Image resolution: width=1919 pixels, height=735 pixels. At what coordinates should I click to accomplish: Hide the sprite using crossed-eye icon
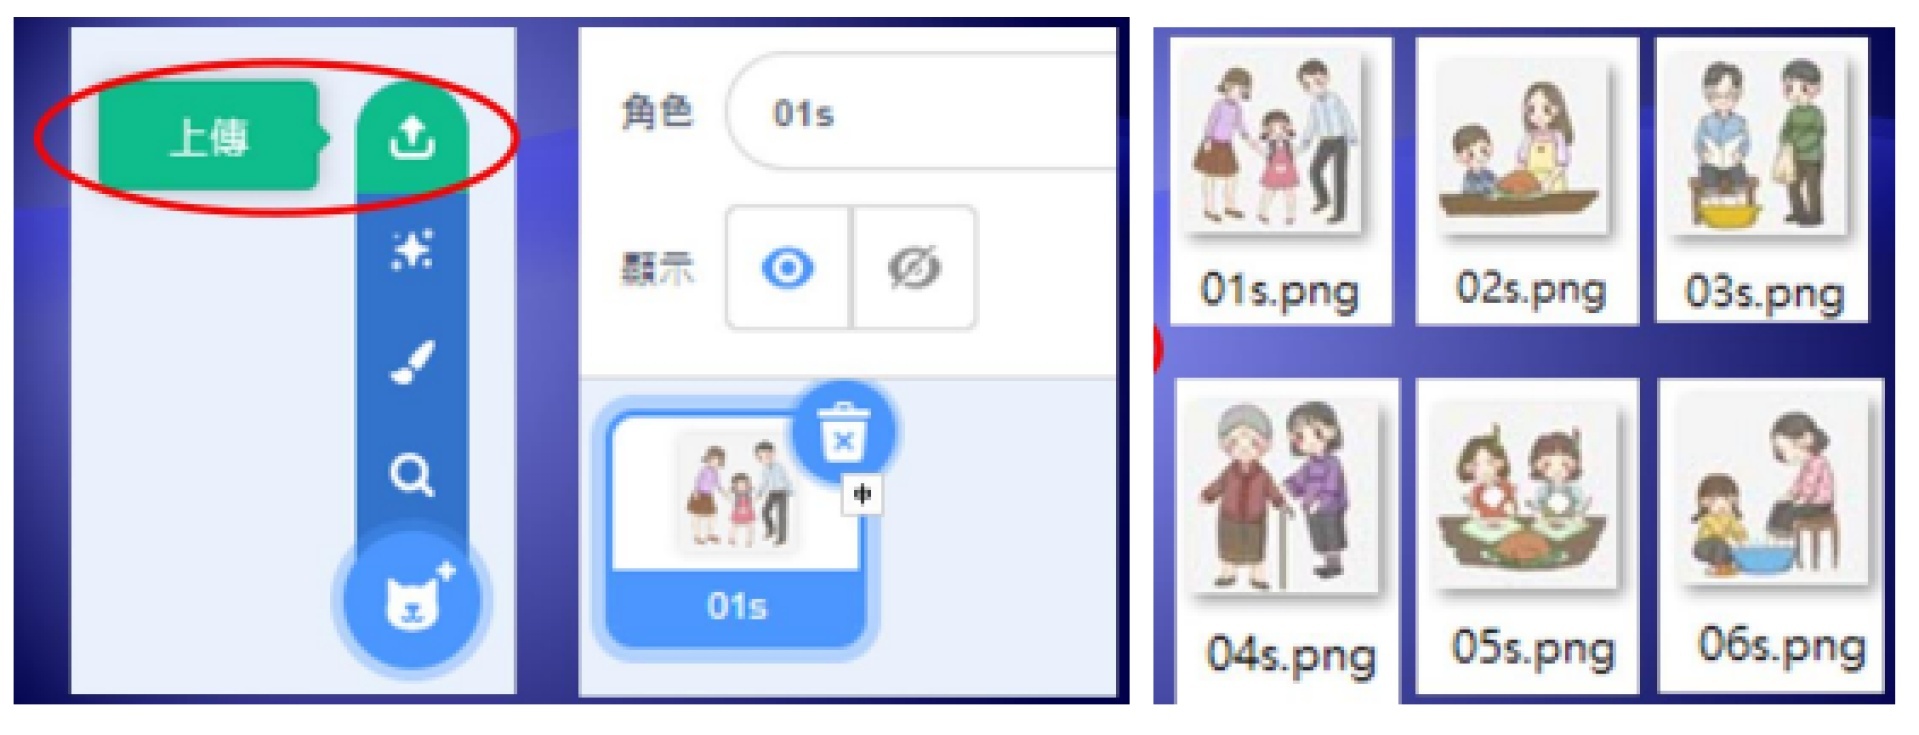coord(913,267)
